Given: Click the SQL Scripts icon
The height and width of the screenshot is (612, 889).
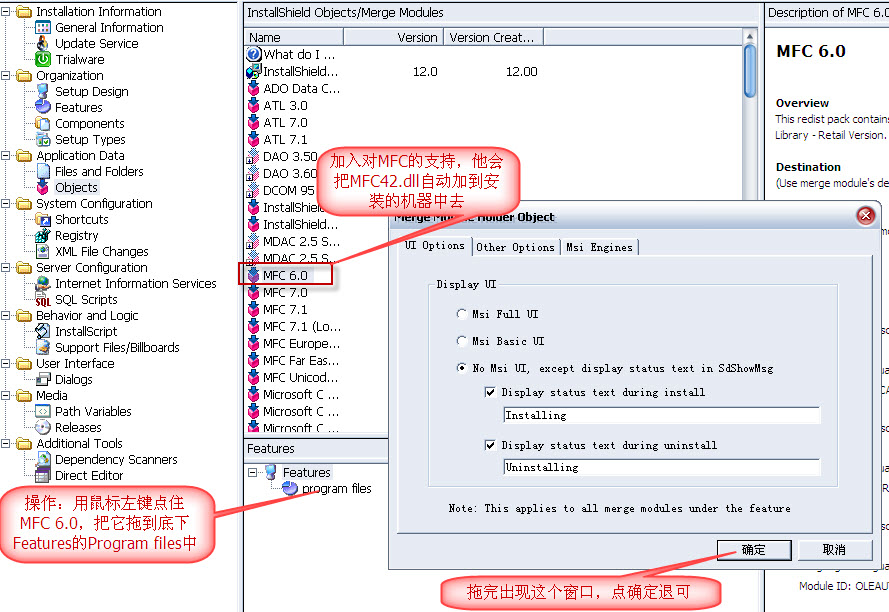Looking at the screenshot, I should tap(43, 299).
